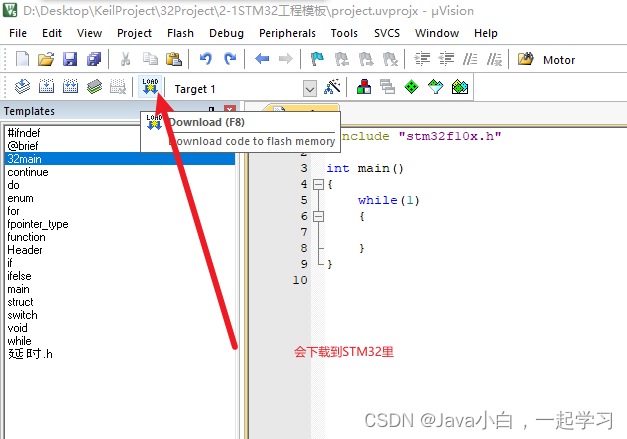Open Find in Files icon
Image resolution: width=627 pixels, height=439 pixels.
click(525, 59)
